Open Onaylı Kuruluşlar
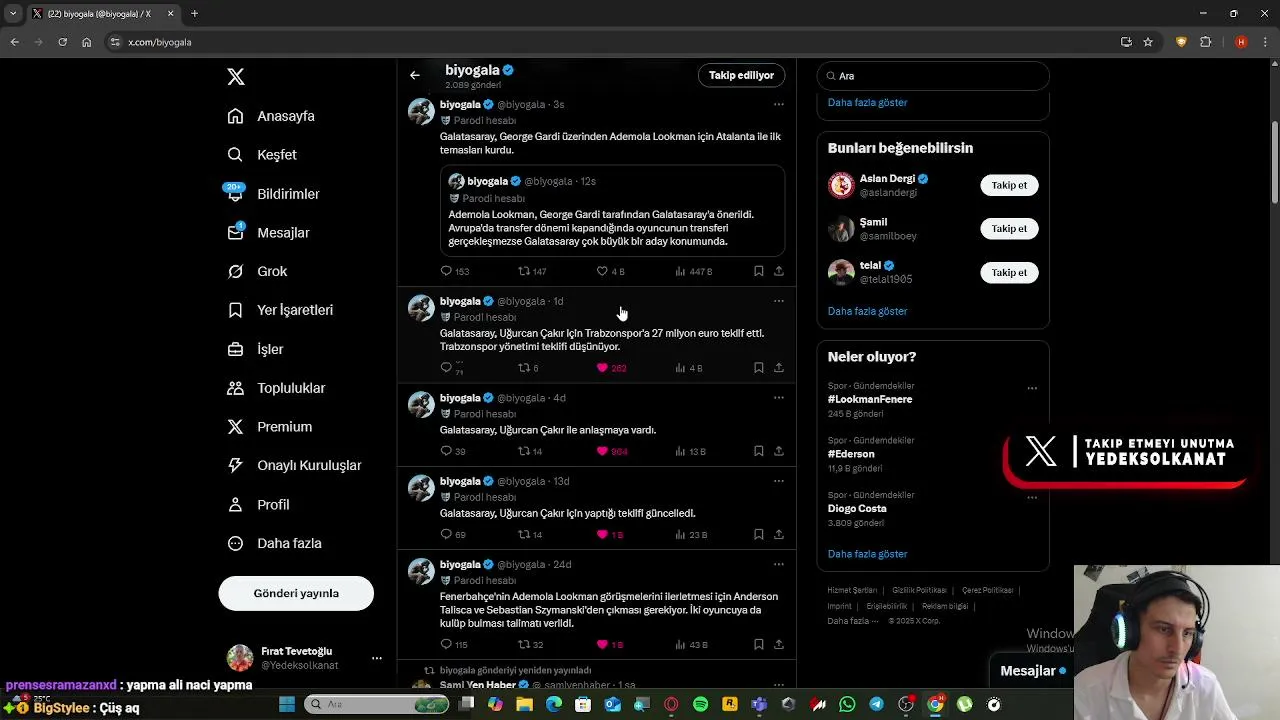 coord(294,466)
